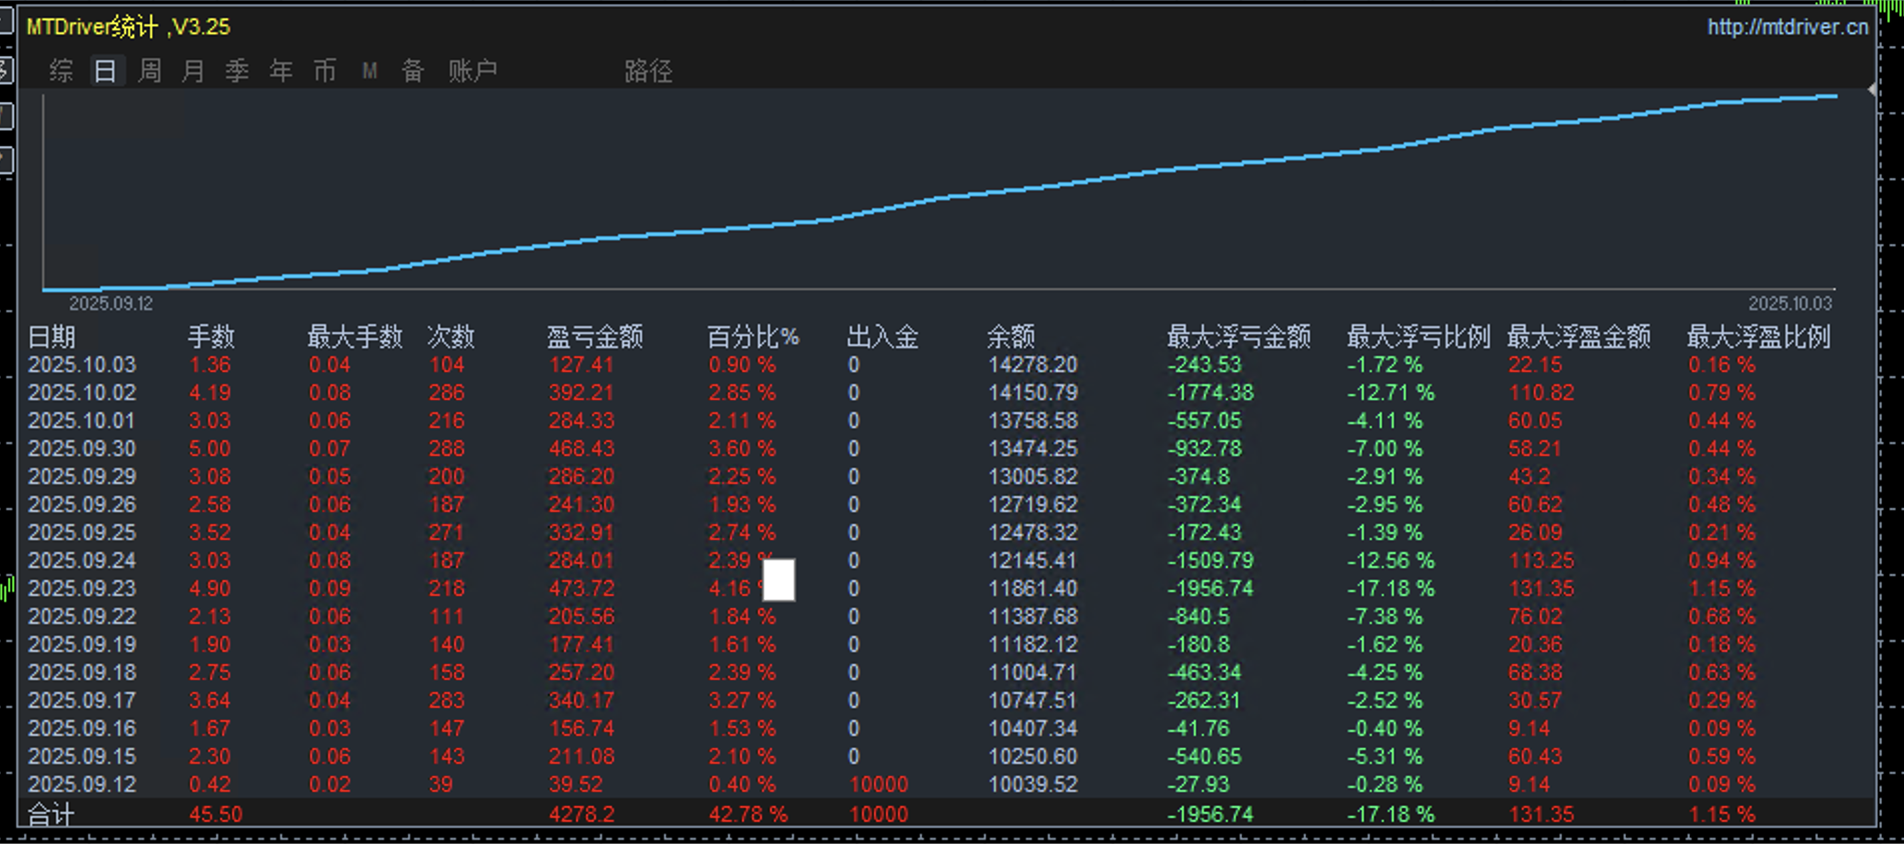This screenshot has height=844, width=1904.
Task: Click the 最大浮亏金额 column header
Action: click(1239, 337)
